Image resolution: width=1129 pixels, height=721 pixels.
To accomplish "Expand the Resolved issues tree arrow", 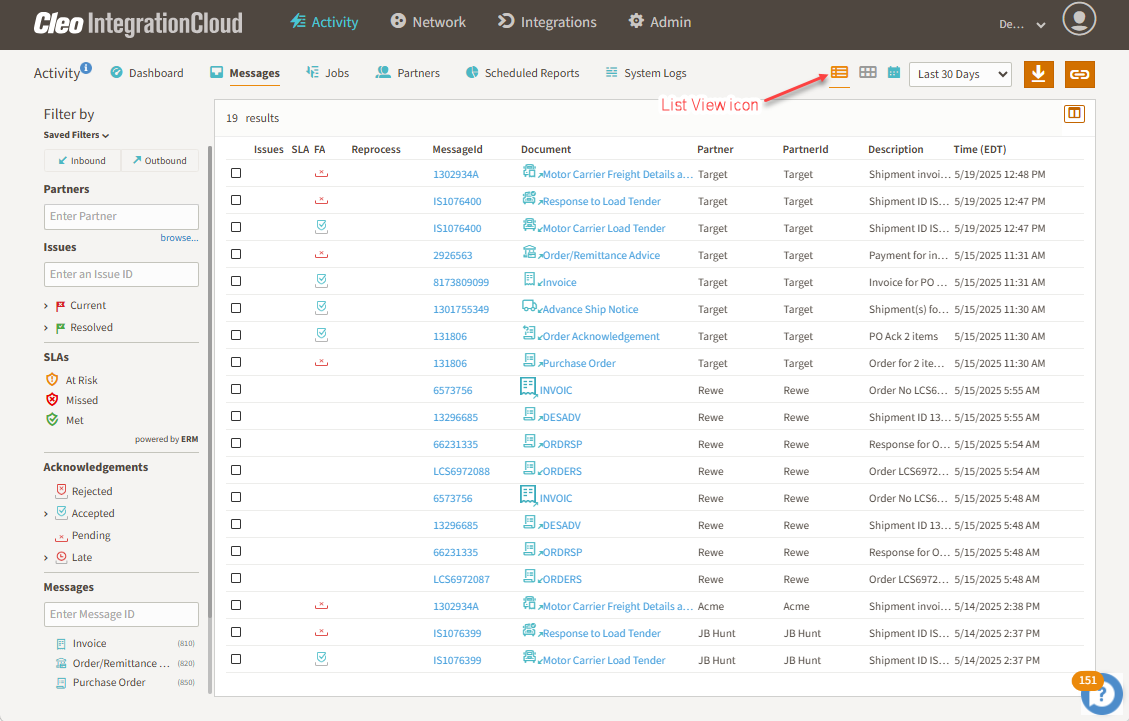I will 46,328.
